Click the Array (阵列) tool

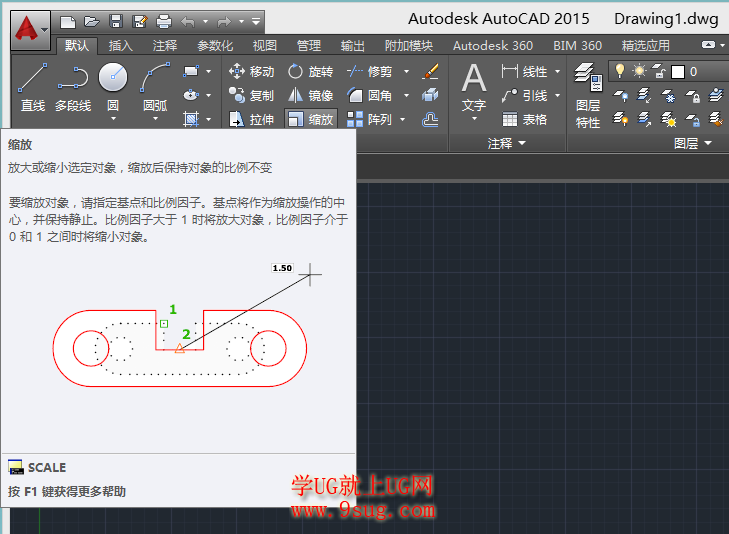370,119
